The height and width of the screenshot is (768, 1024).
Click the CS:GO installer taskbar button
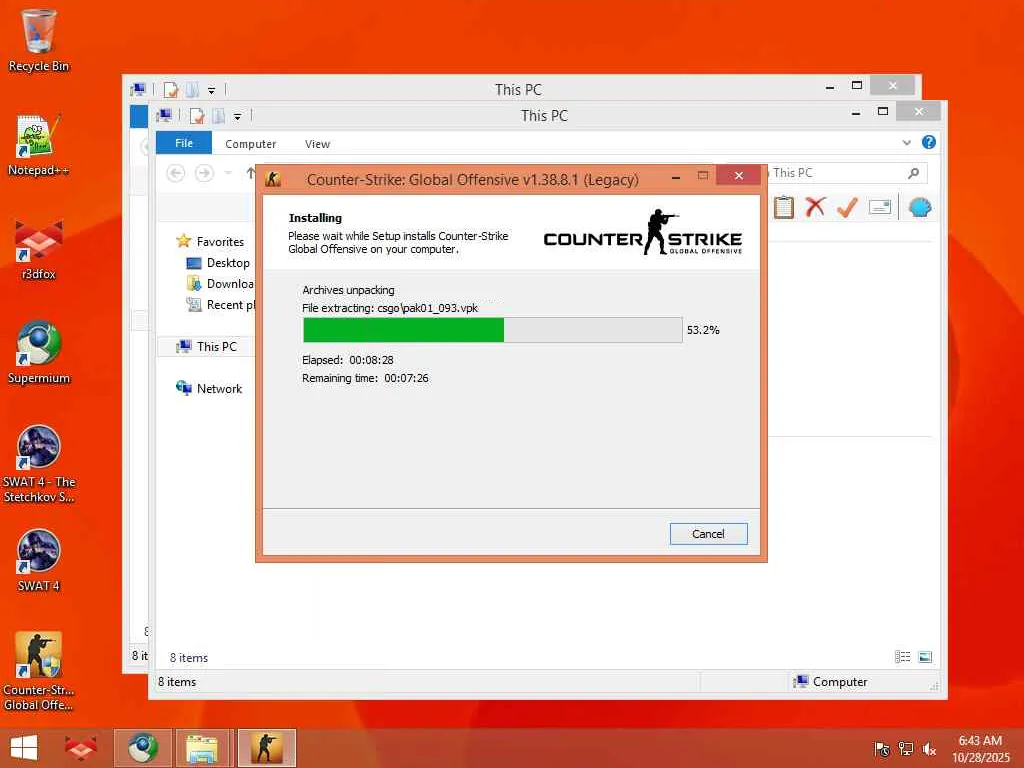tap(266, 748)
